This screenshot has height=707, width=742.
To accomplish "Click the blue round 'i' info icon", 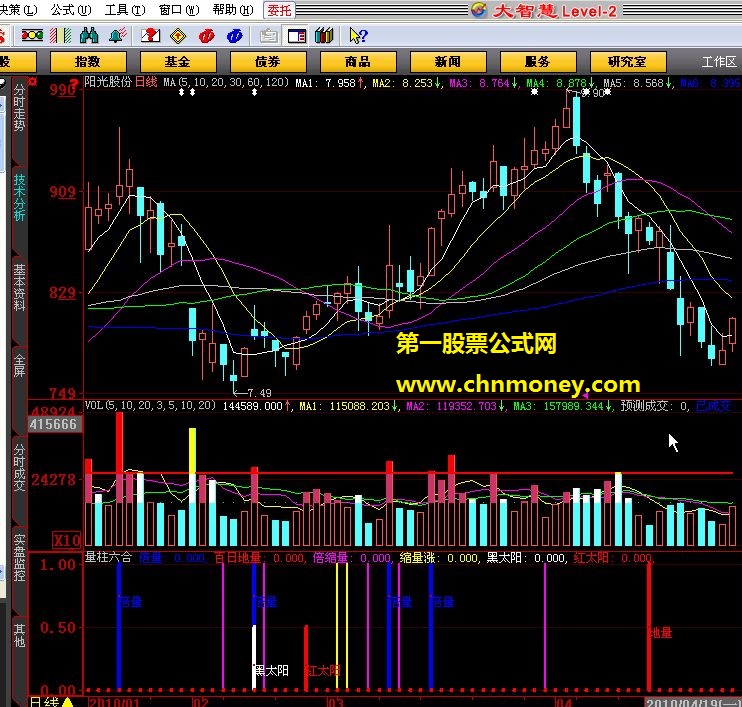I will pyautogui.click(x=235, y=36).
